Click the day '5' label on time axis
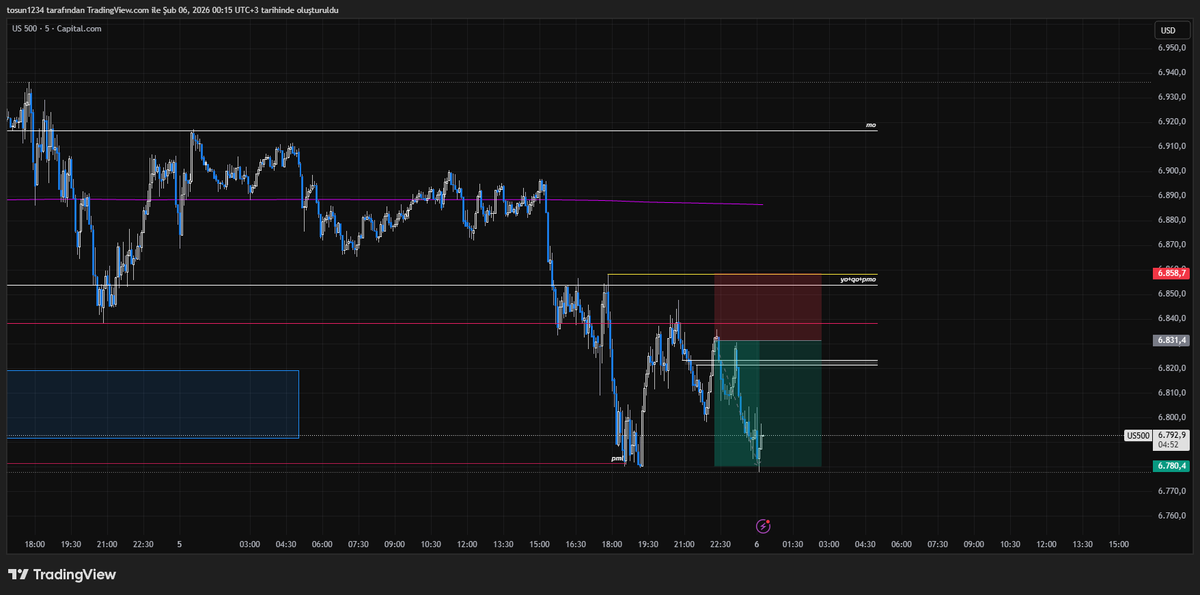Screen dimensions: 1200x595 point(179,544)
